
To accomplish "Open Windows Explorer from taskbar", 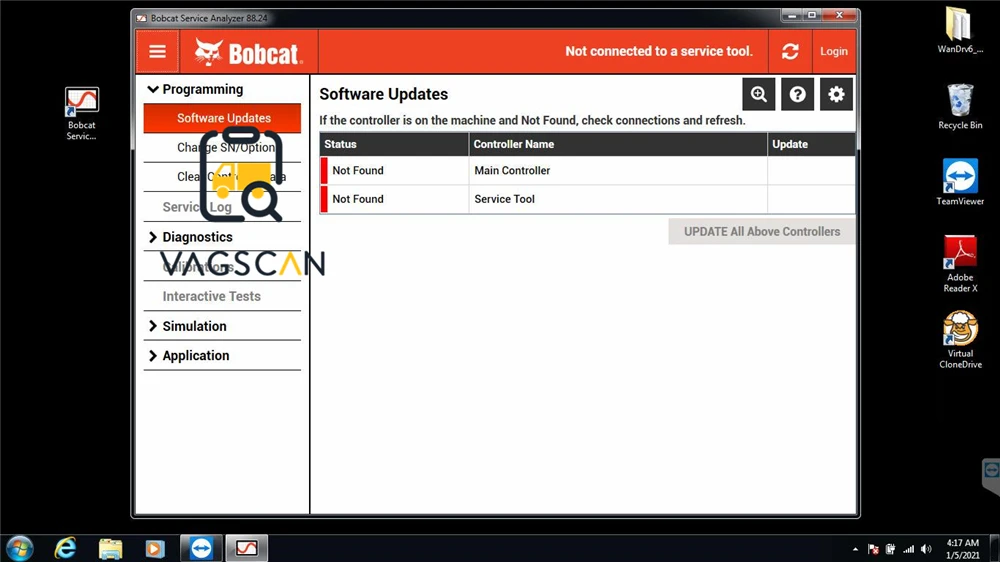I will [x=110, y=549].
